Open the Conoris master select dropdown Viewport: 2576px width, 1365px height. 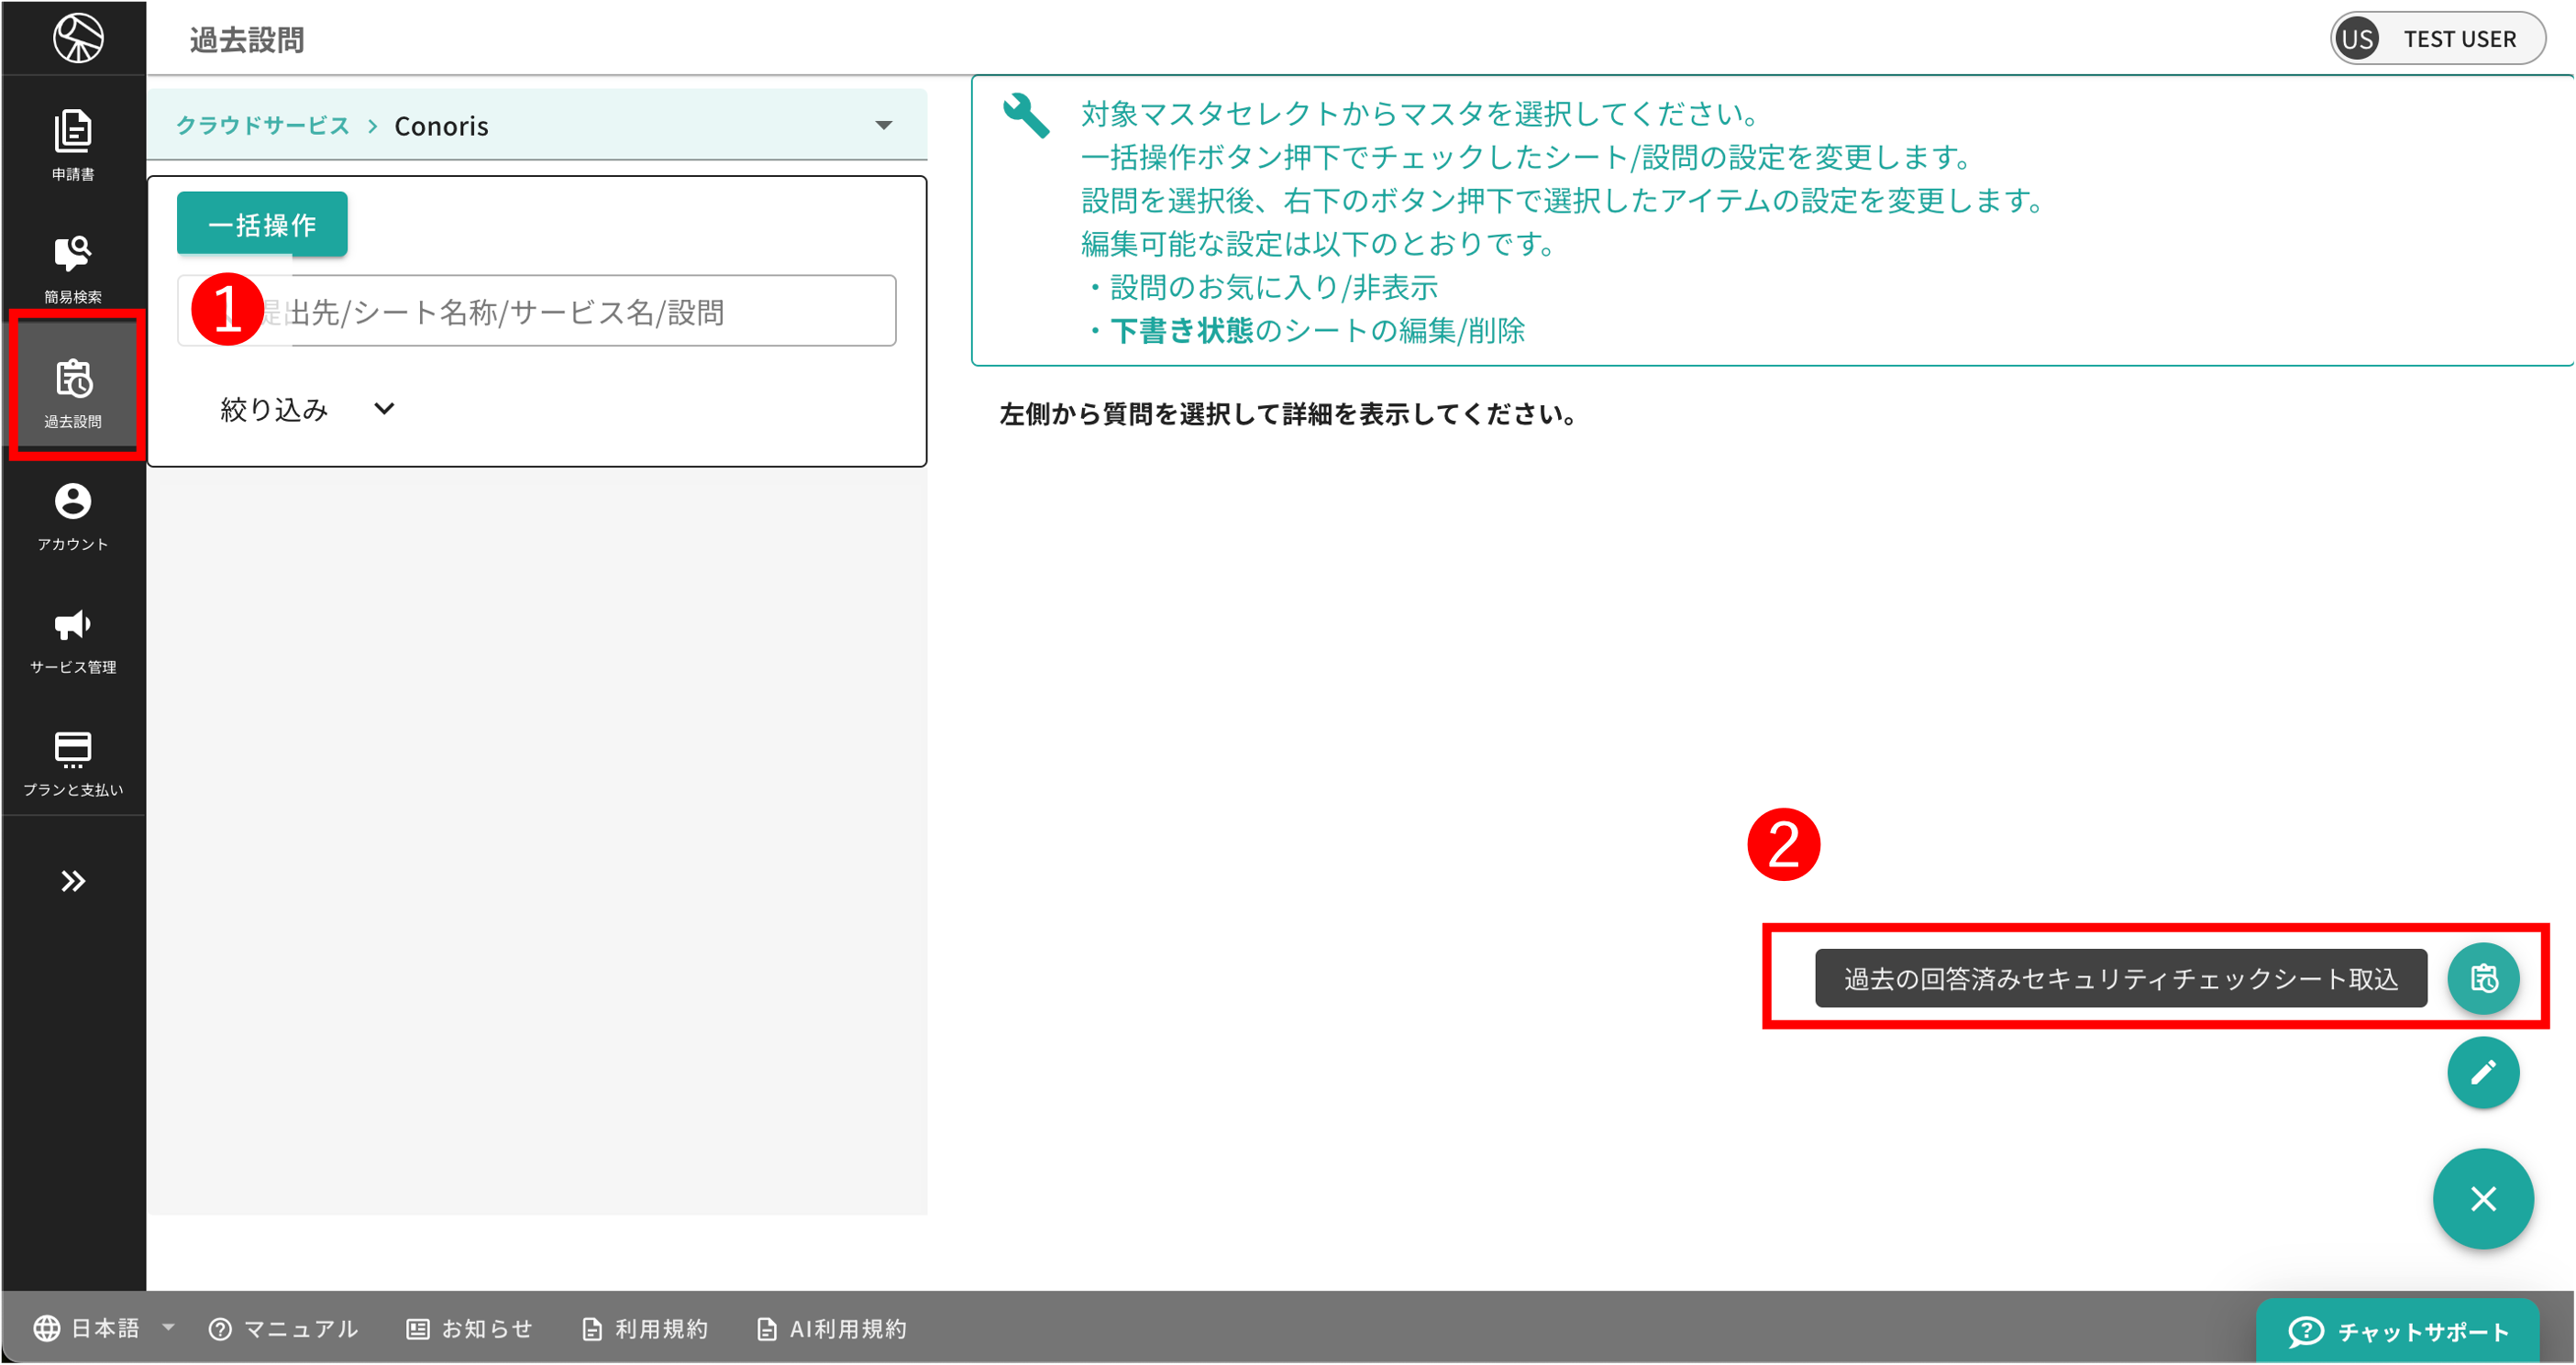883,126
